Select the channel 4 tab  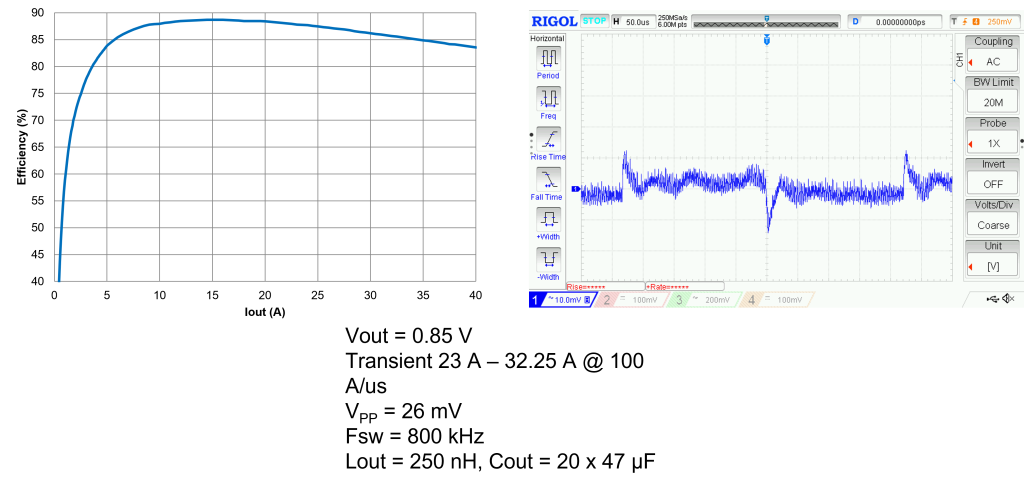[x=775, y=300]
